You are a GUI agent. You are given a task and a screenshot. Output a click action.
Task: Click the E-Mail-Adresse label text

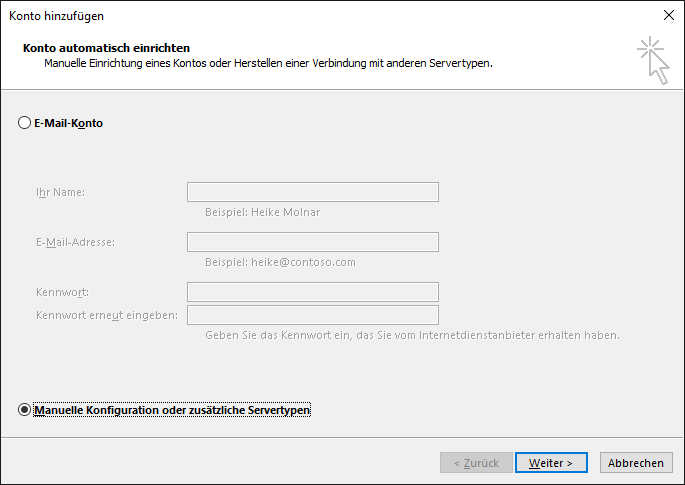pos(75,242)
